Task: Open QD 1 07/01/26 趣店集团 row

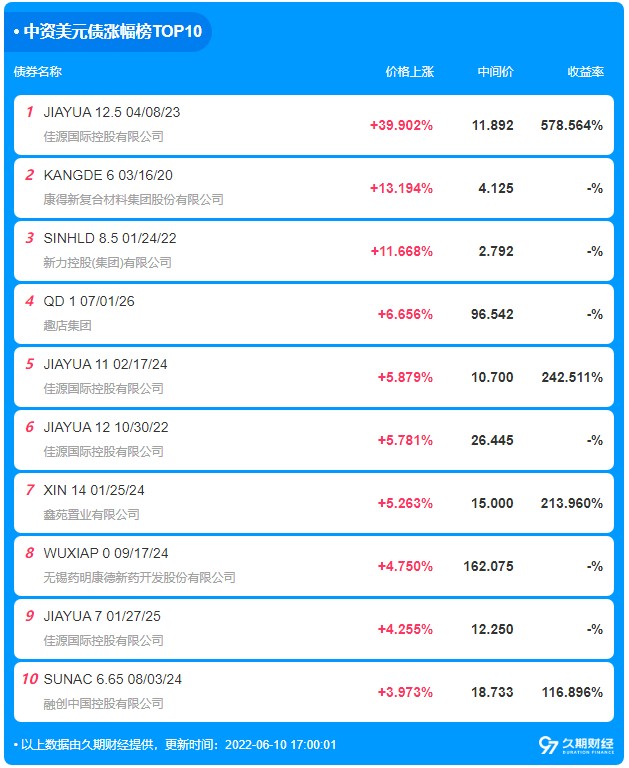Action: [314, 314]
